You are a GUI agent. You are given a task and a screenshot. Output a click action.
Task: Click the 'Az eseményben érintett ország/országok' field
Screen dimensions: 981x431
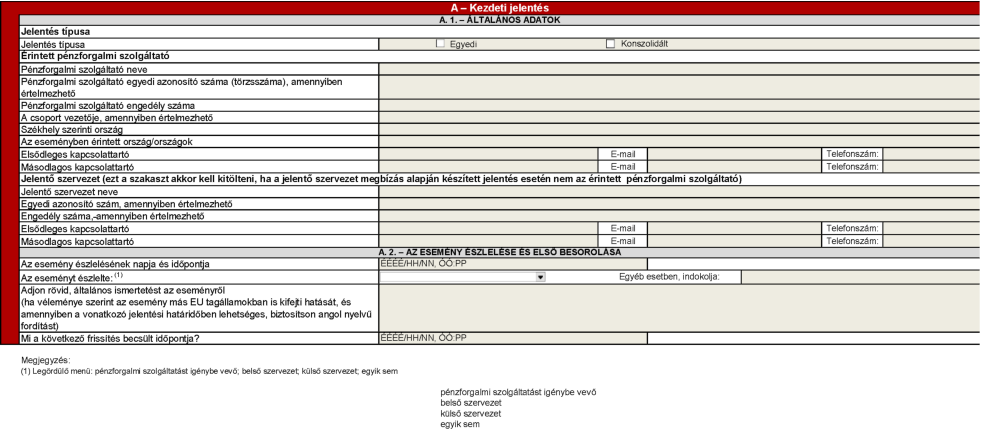point(679,141)
